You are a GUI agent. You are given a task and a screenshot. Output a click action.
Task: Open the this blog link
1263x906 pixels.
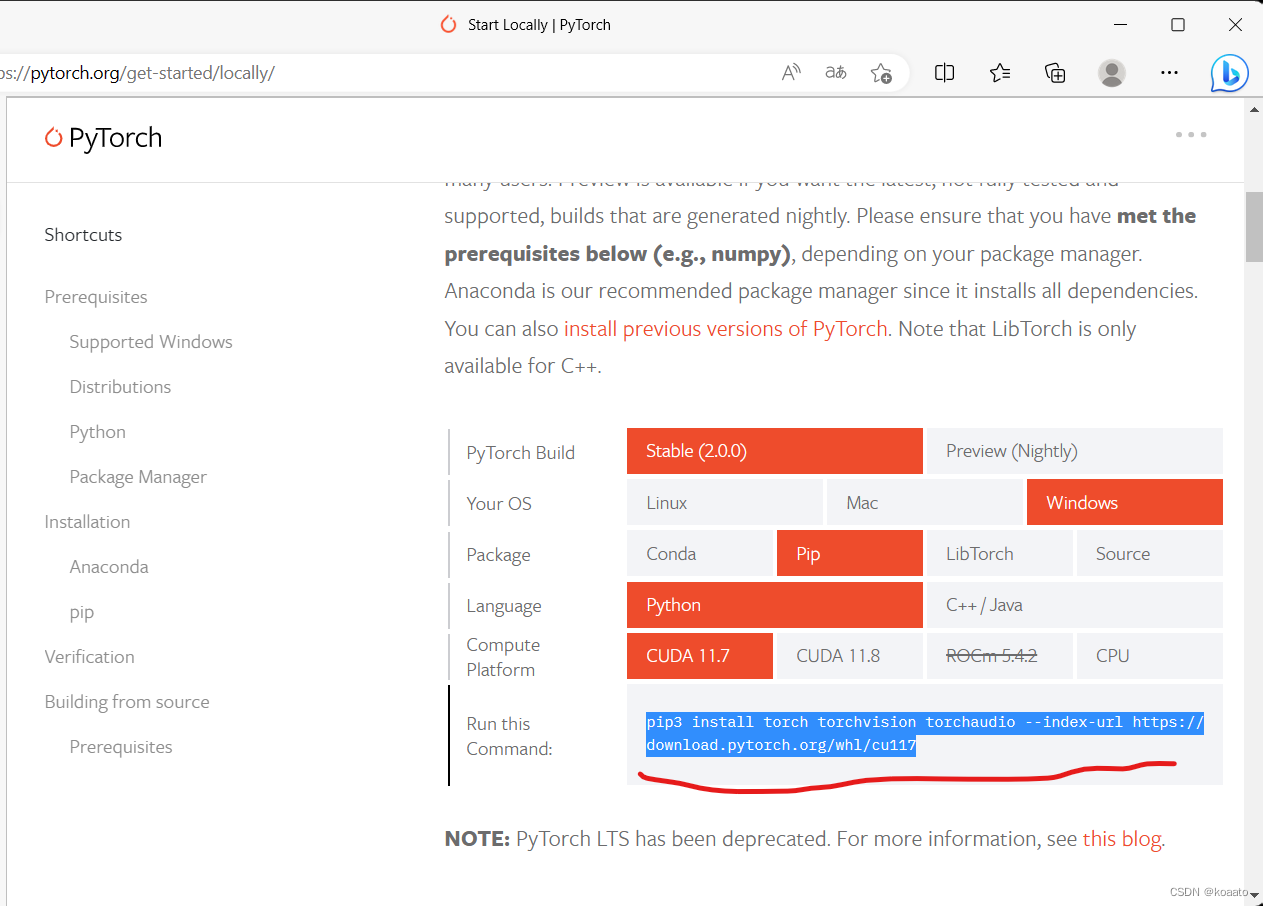pyautogui.click(x=1121, y=838)
